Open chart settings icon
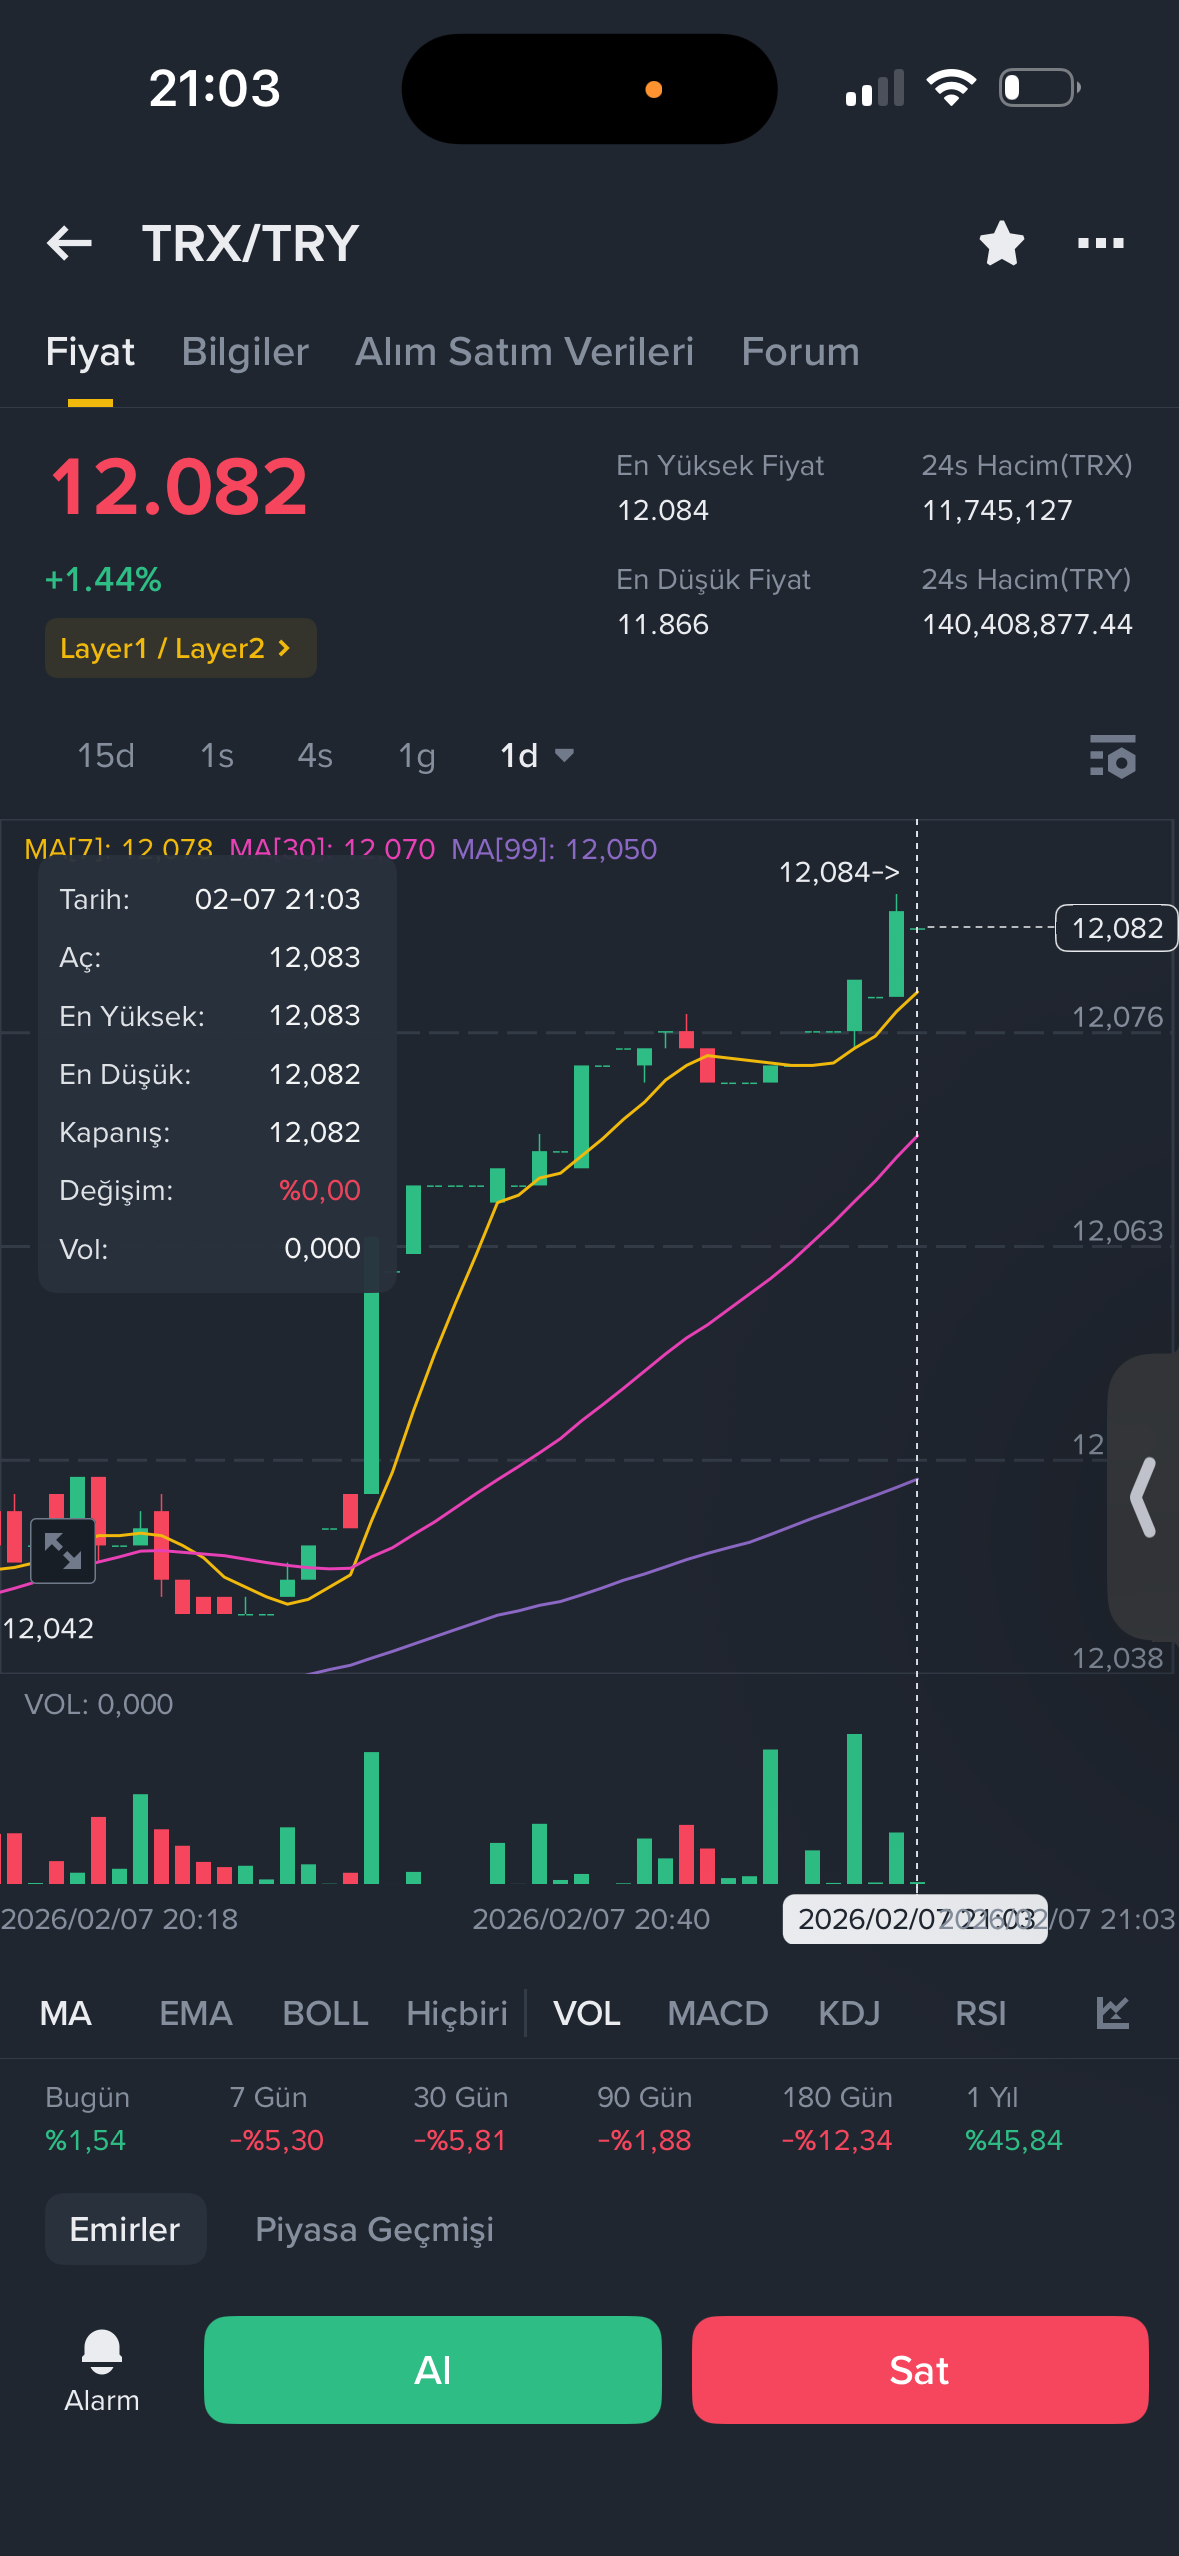The width and height of the screenshot is (1179, 2556). click(x=1112, y=756)
